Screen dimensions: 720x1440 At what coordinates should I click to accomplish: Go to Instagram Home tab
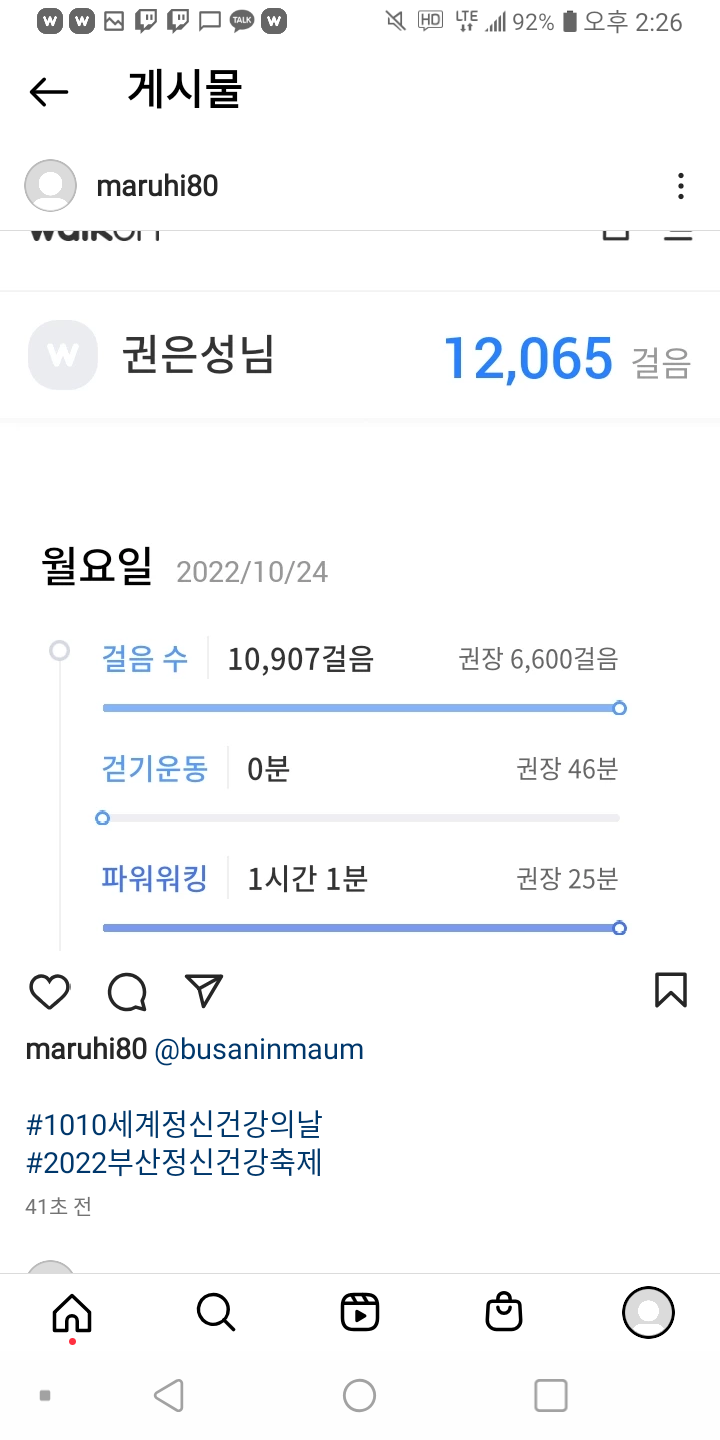72,1311
